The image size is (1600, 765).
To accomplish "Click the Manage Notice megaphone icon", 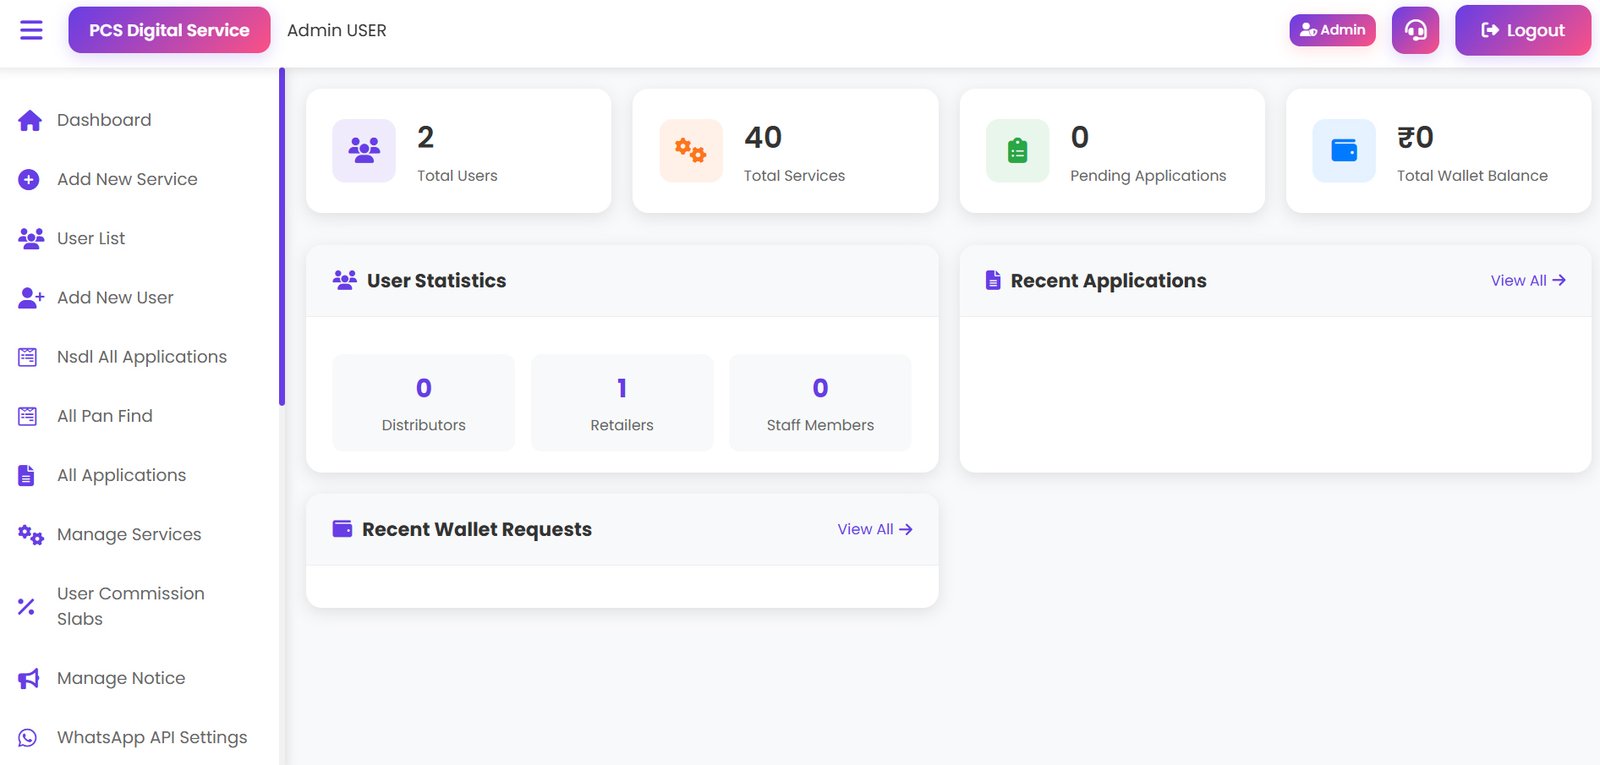I will pos(29,678).
